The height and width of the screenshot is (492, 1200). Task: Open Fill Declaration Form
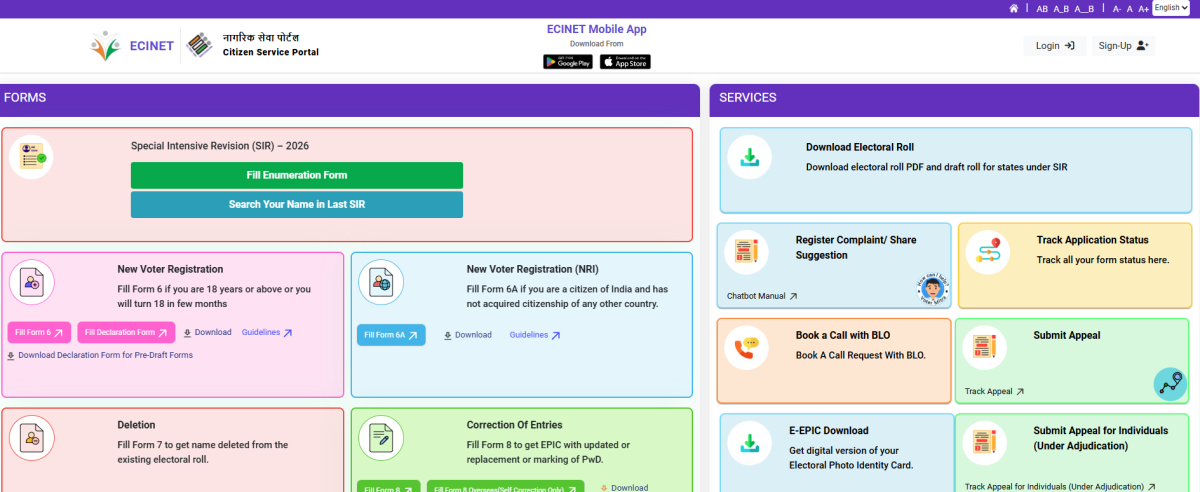pos(126,333)
